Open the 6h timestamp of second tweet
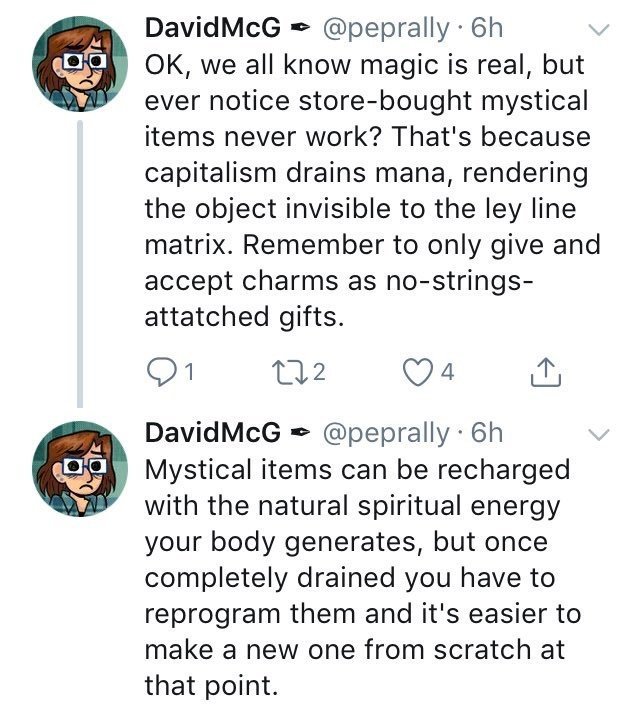Image resolution: width=640 pixels, height=713 pixels. tap(487, 433)
